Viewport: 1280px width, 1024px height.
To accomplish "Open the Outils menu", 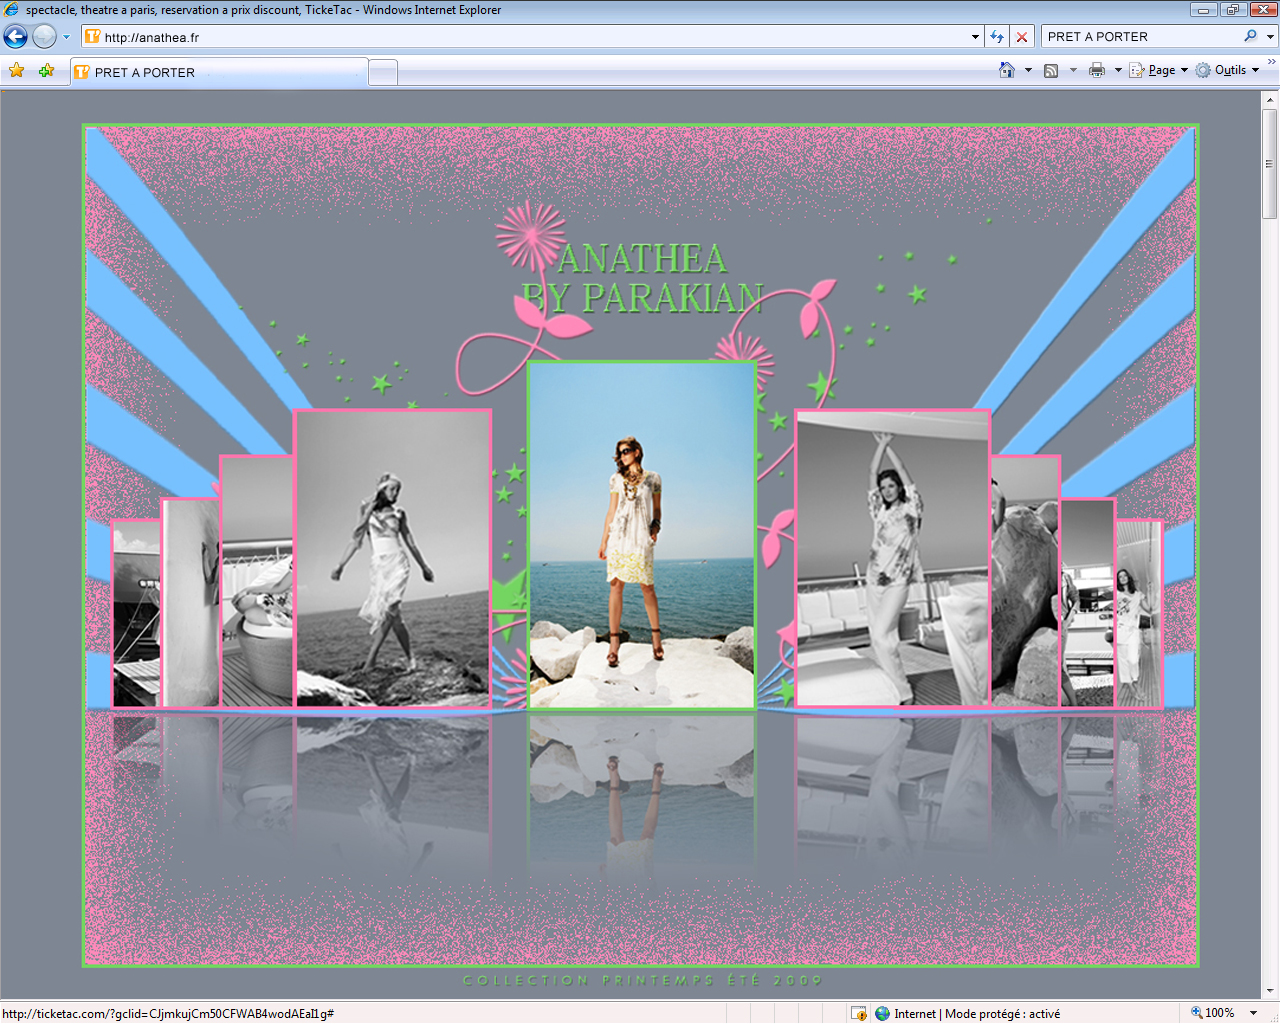I will click(1227, 70).
